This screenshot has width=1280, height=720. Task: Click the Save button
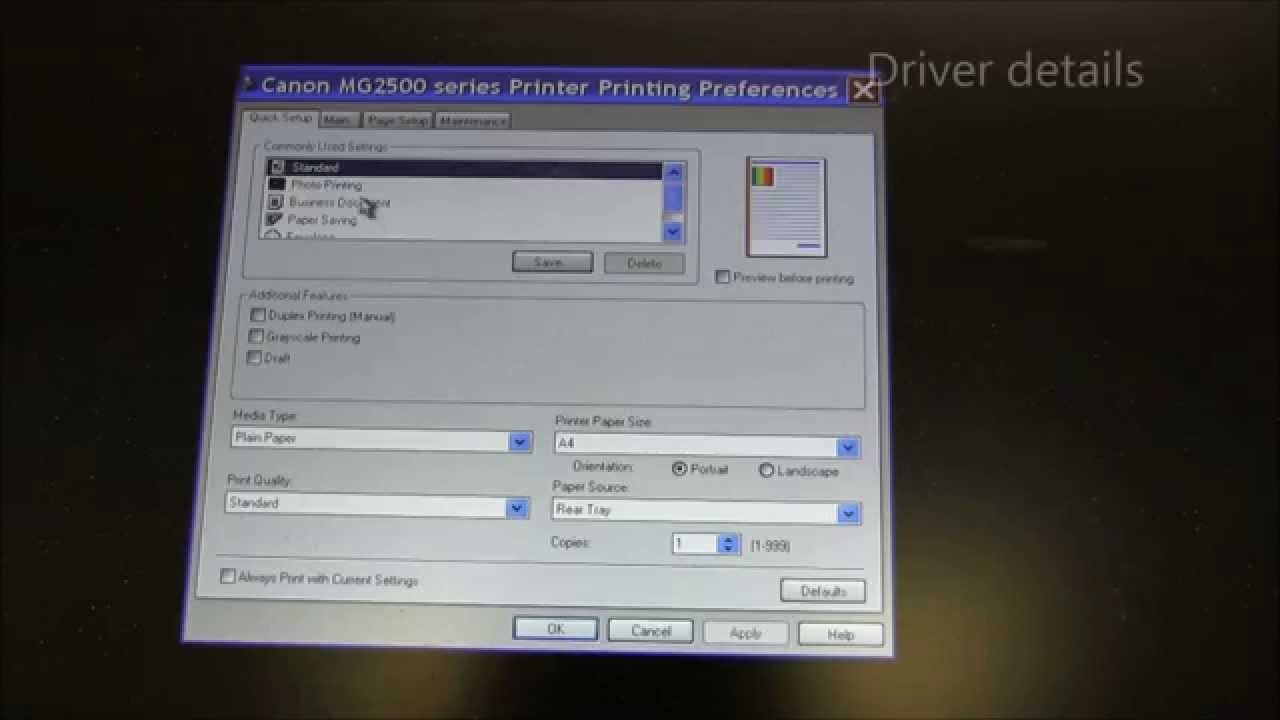(x=552, y=262)
